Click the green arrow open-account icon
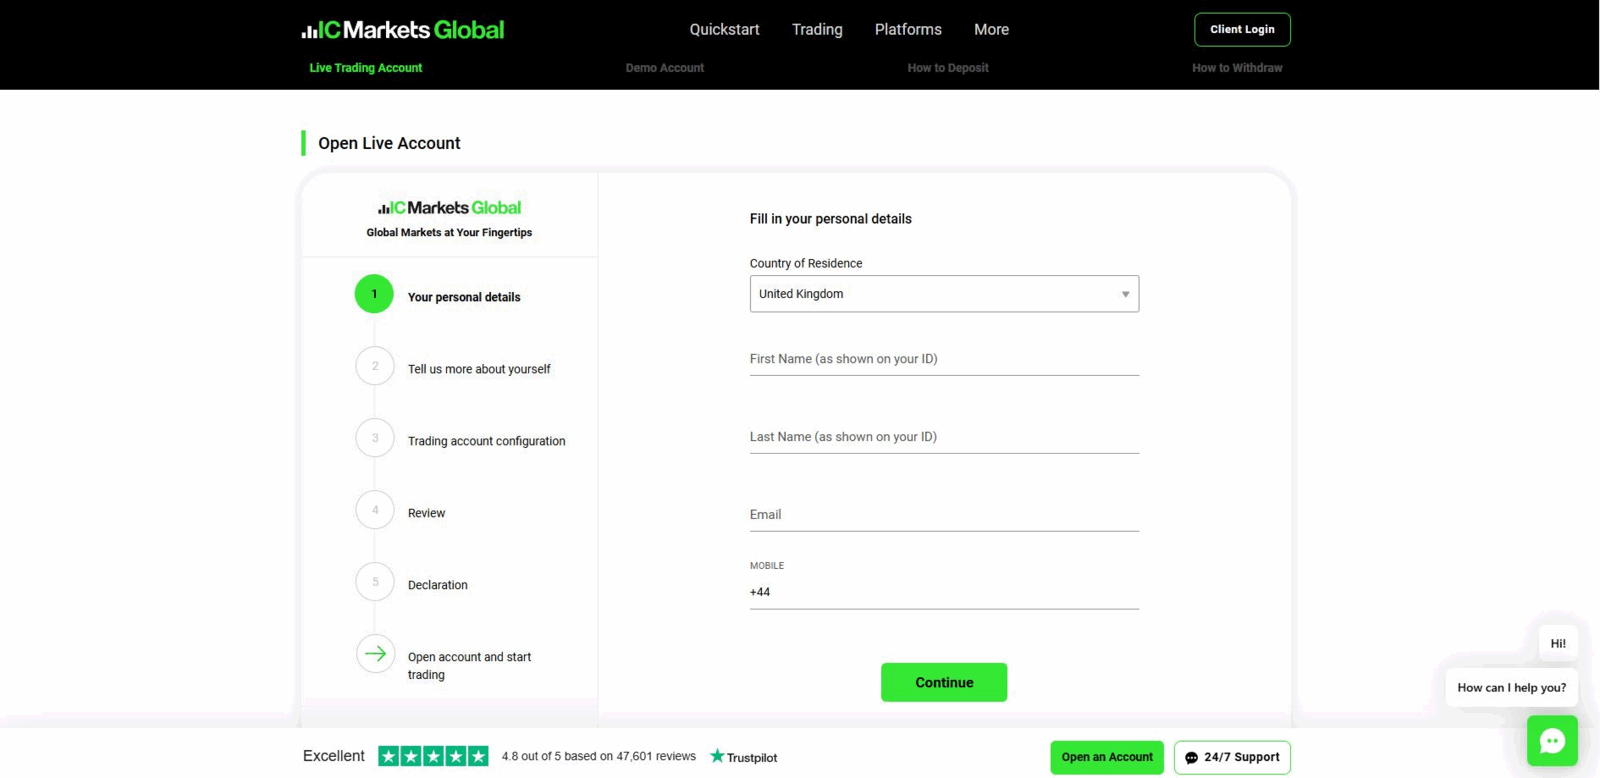 click(x=375, y=654)
